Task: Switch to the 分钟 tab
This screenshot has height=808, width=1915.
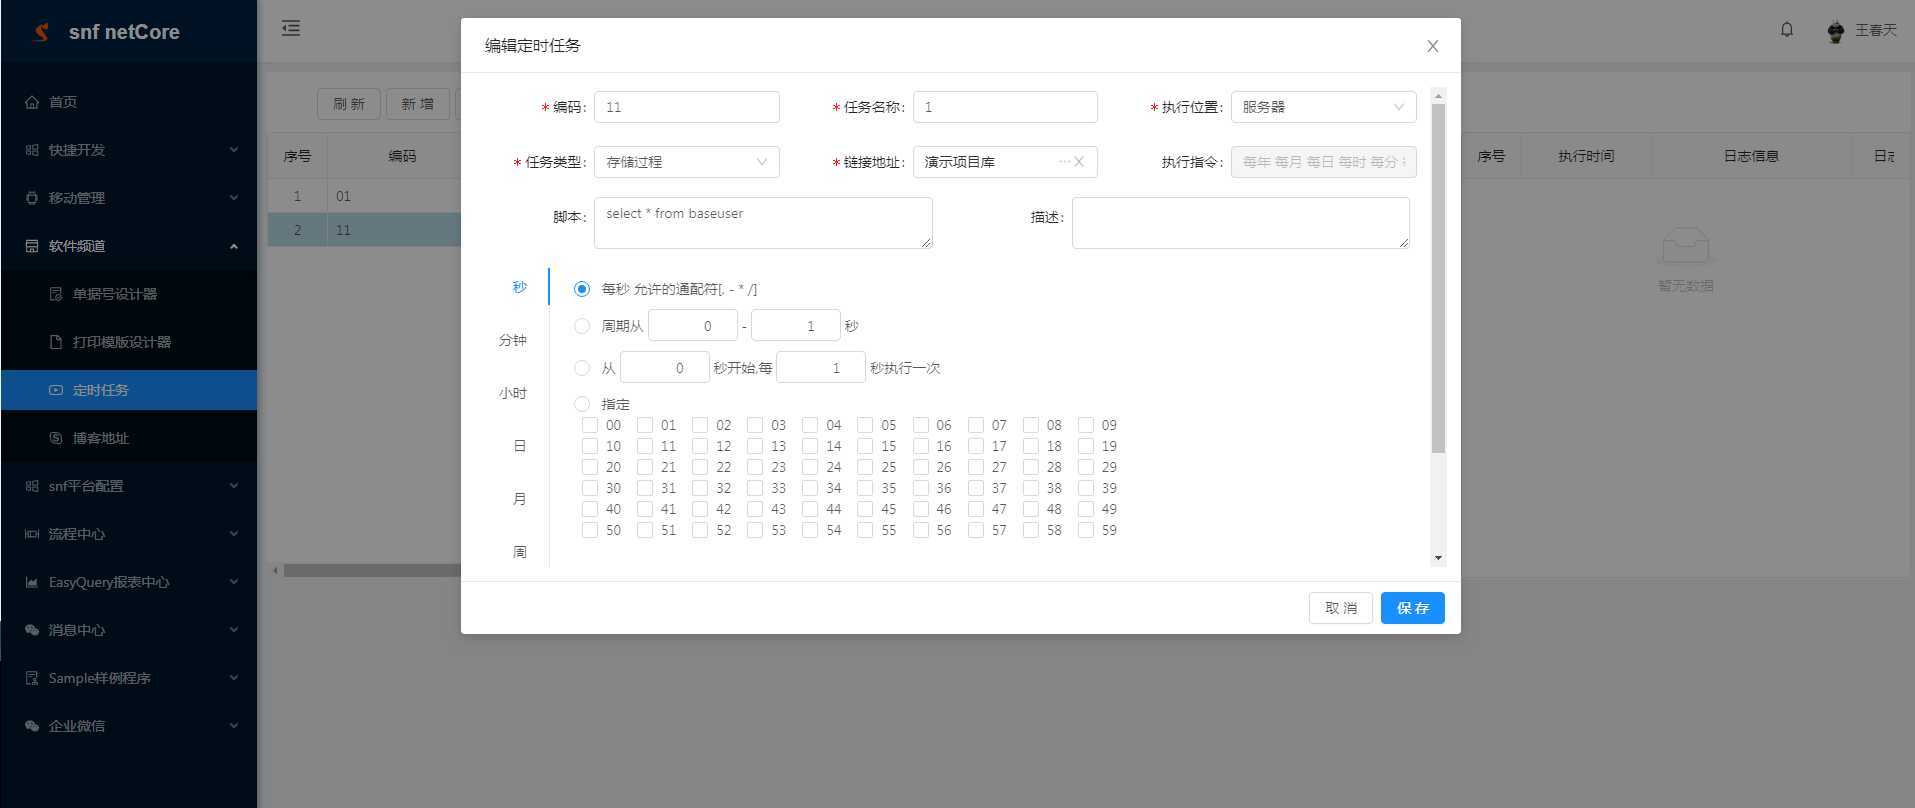Action: [x=513, y=340]
